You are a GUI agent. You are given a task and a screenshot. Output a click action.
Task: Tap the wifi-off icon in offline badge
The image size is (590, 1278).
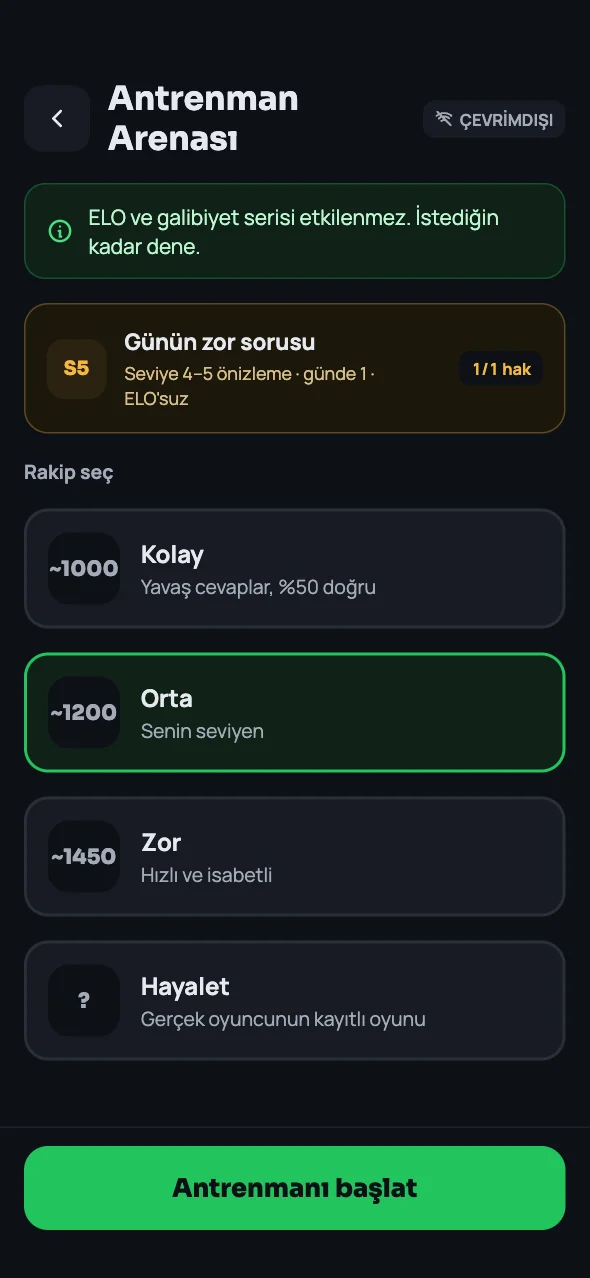tap(444, 119)
